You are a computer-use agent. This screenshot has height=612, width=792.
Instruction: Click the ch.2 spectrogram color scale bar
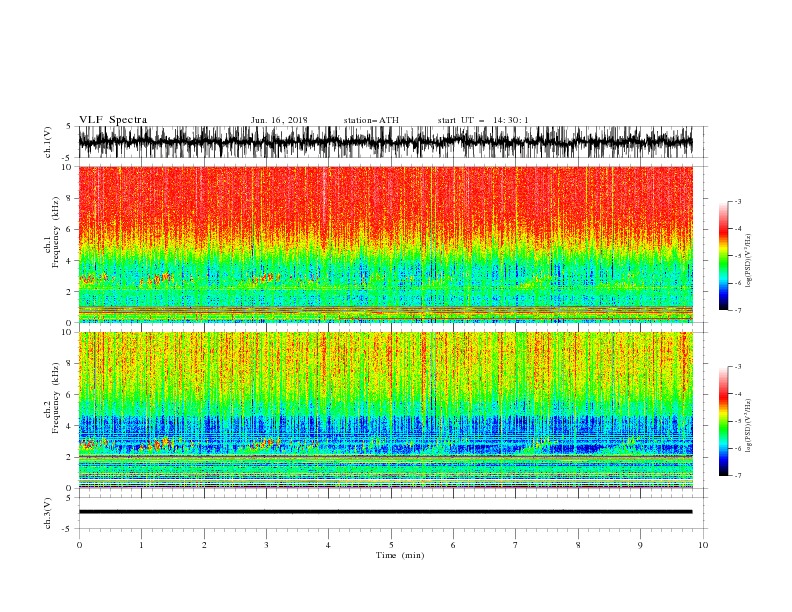pyautogui.click(x=723, y=421)
